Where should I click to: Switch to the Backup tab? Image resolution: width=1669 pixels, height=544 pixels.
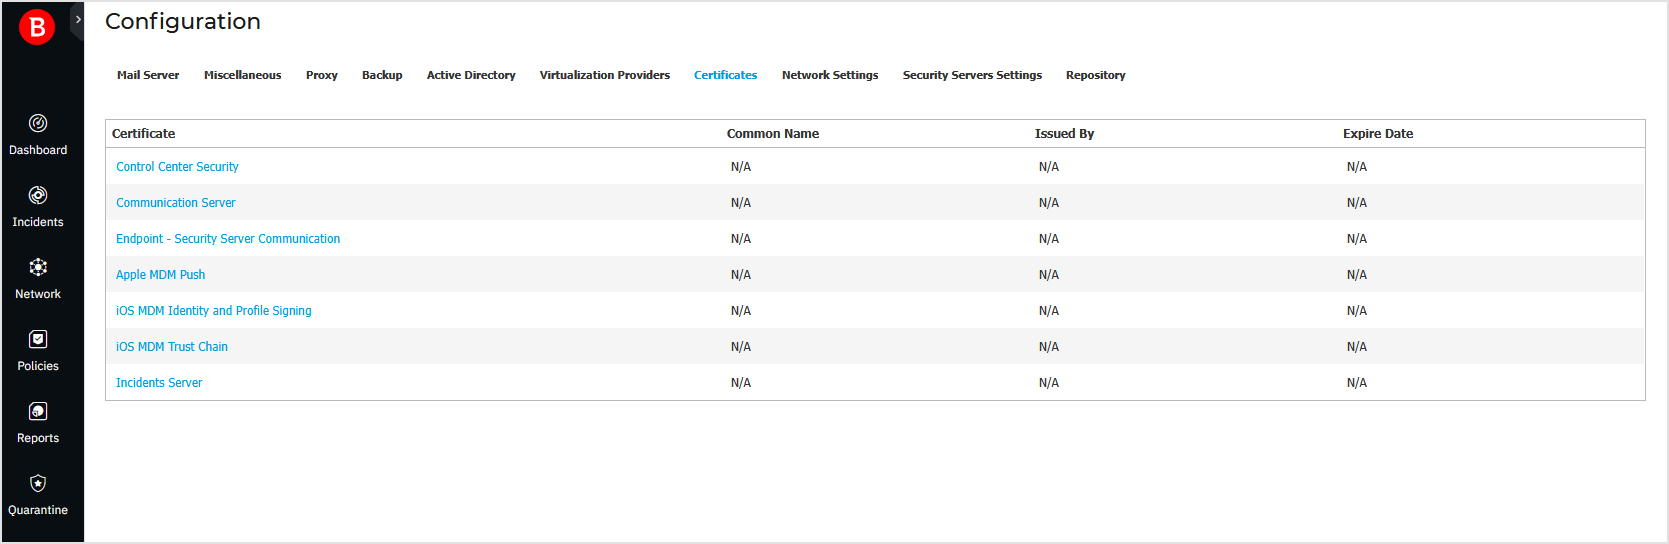[x=382, y=75]
